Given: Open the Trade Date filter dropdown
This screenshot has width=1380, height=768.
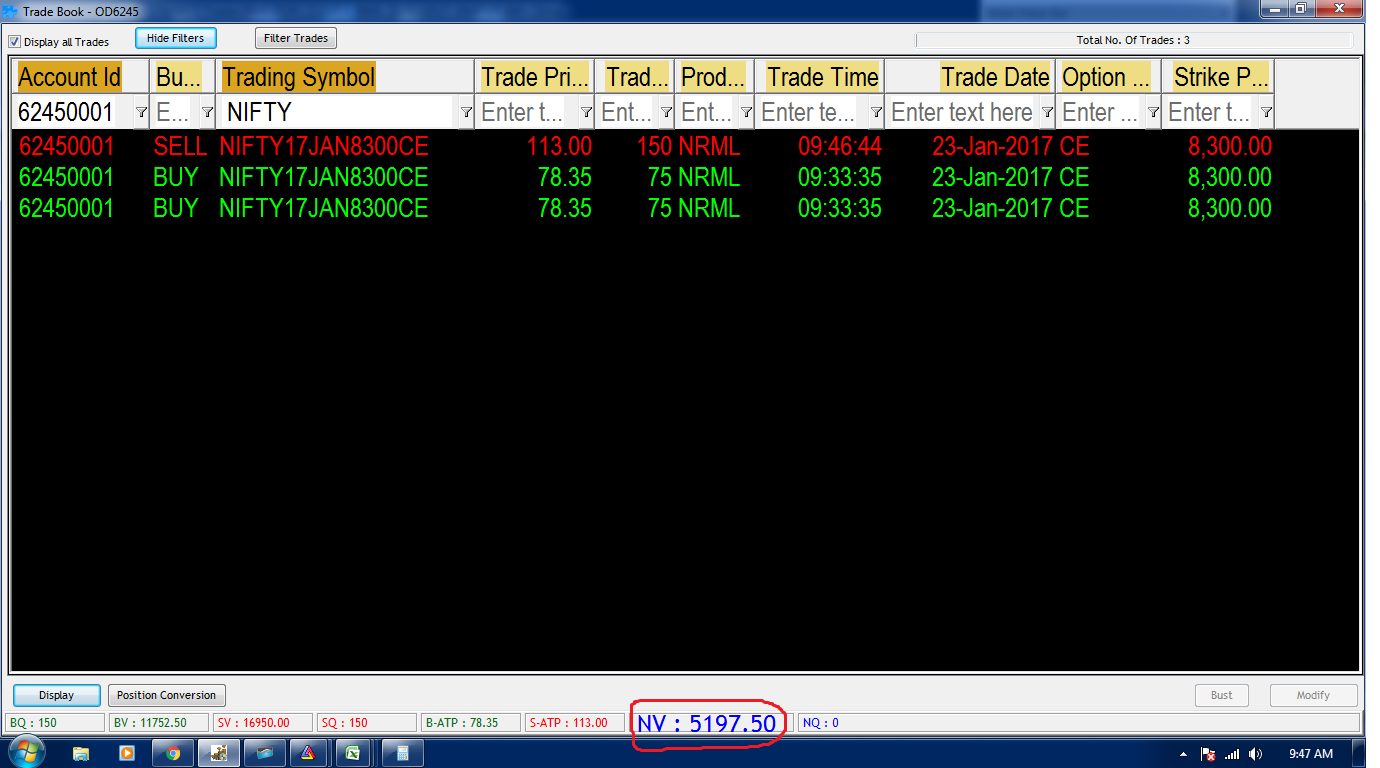Looking at the screenshot, I should click(x=1047, y=112).
